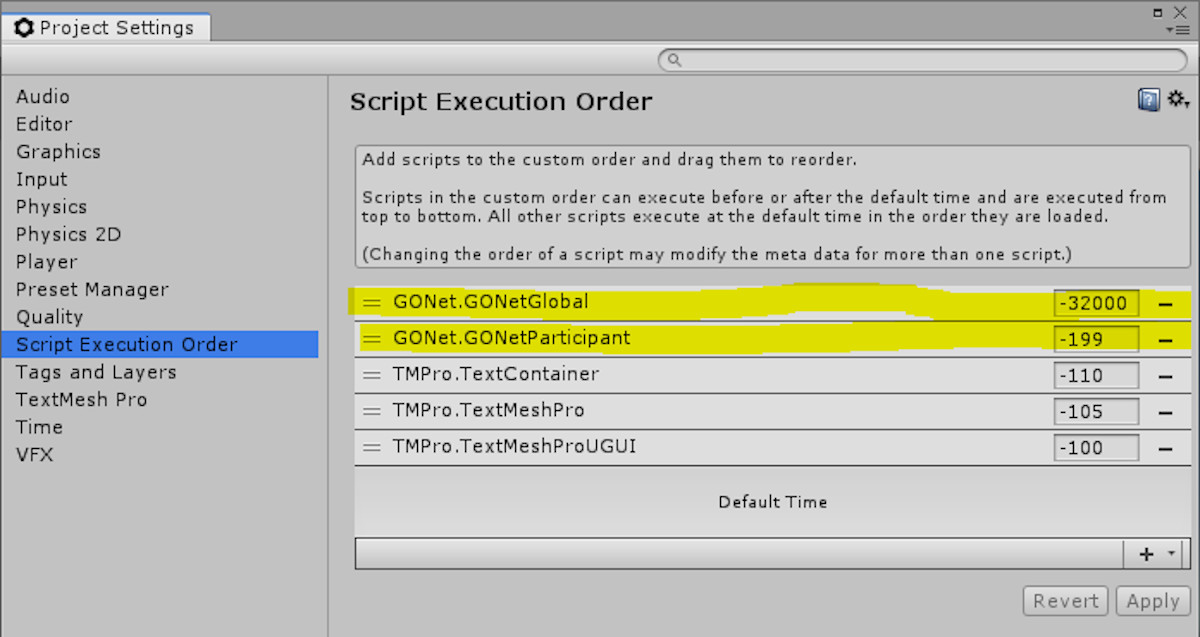
Task: Open the add script plus dropdown
Action: tap(1154, 554)
